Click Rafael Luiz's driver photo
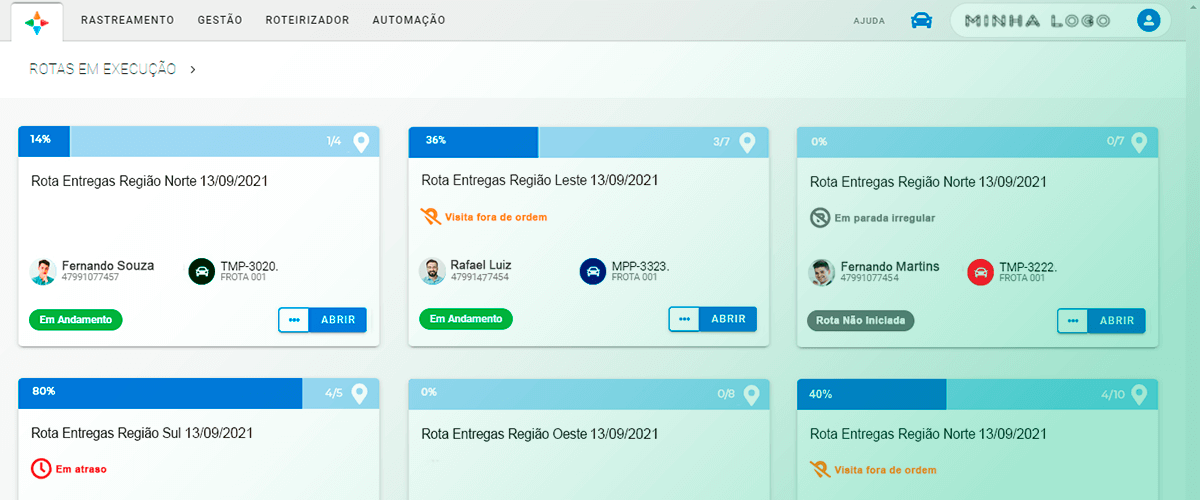The image size is (1200, 500). click(x=432, y=271)
